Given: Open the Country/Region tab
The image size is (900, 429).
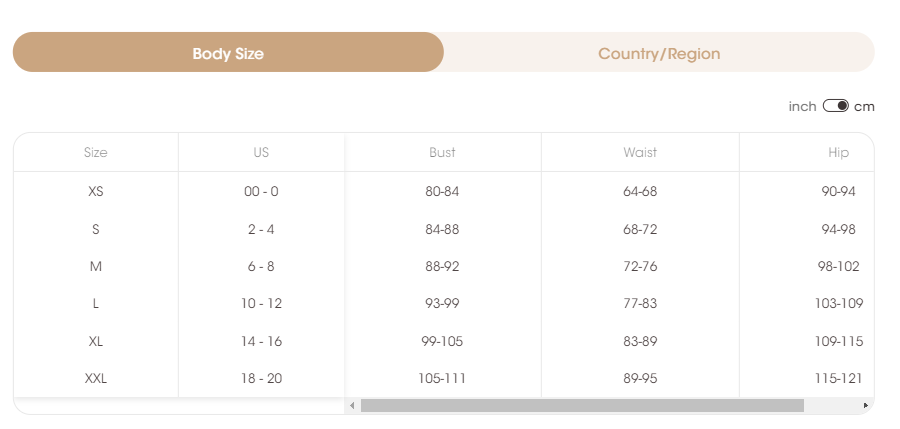Looking at the screenshot, I should pos(659,53).
